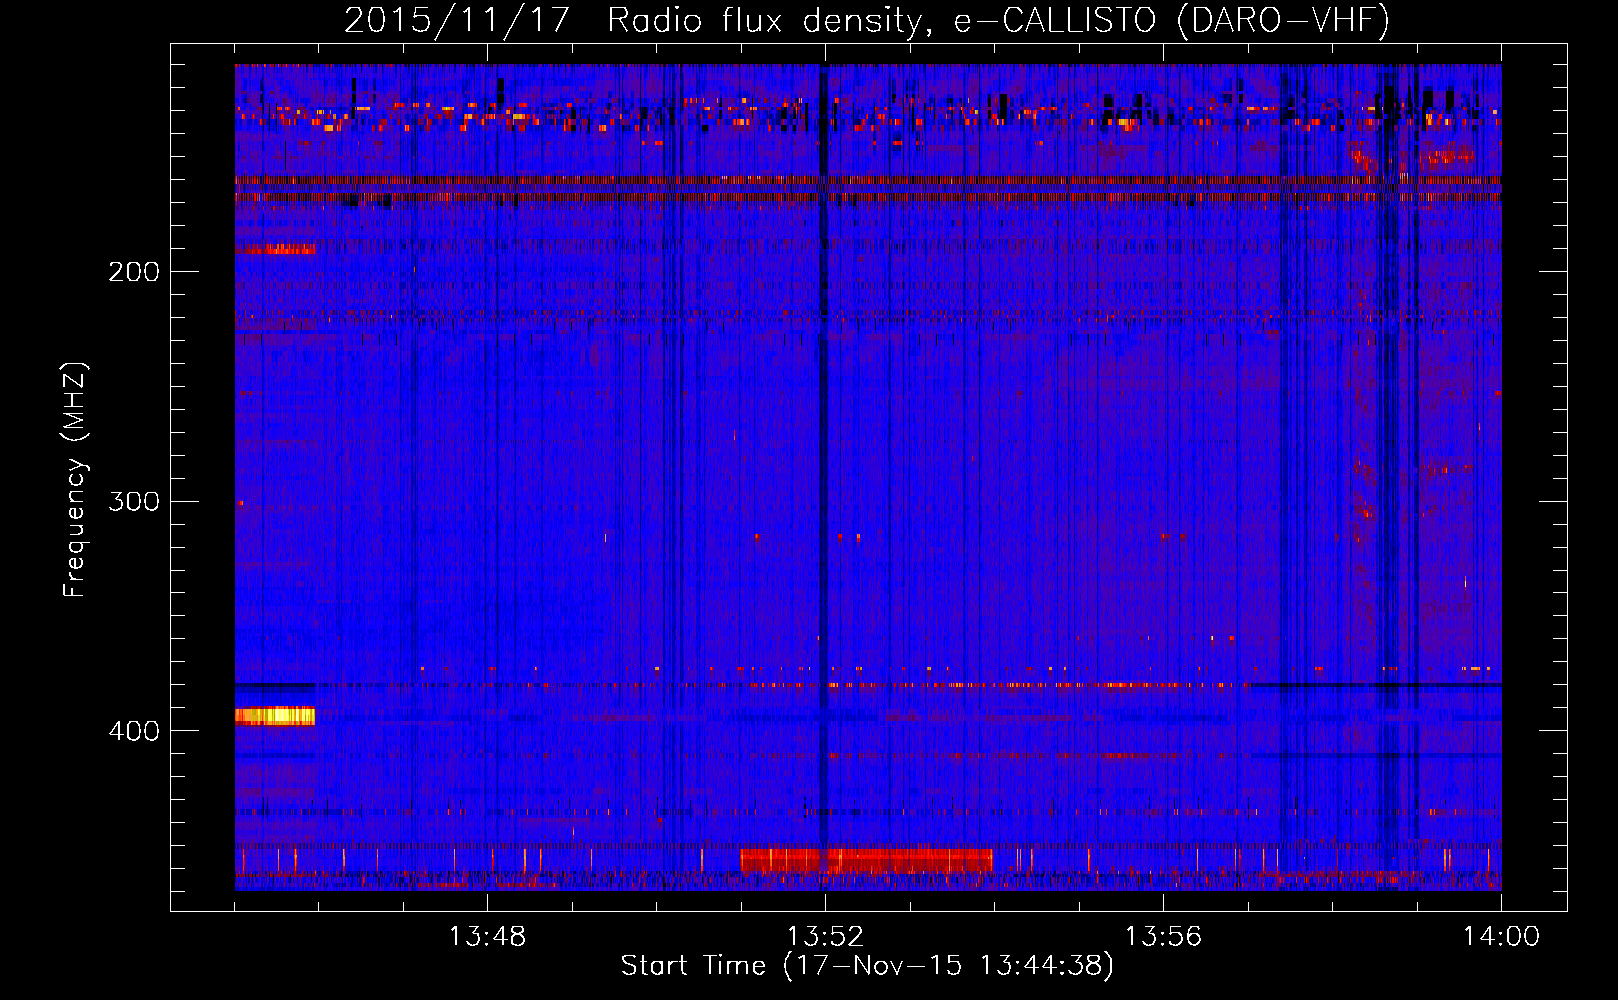
Task: Click the 14:00 time tick label
Action: (1501, 937)
